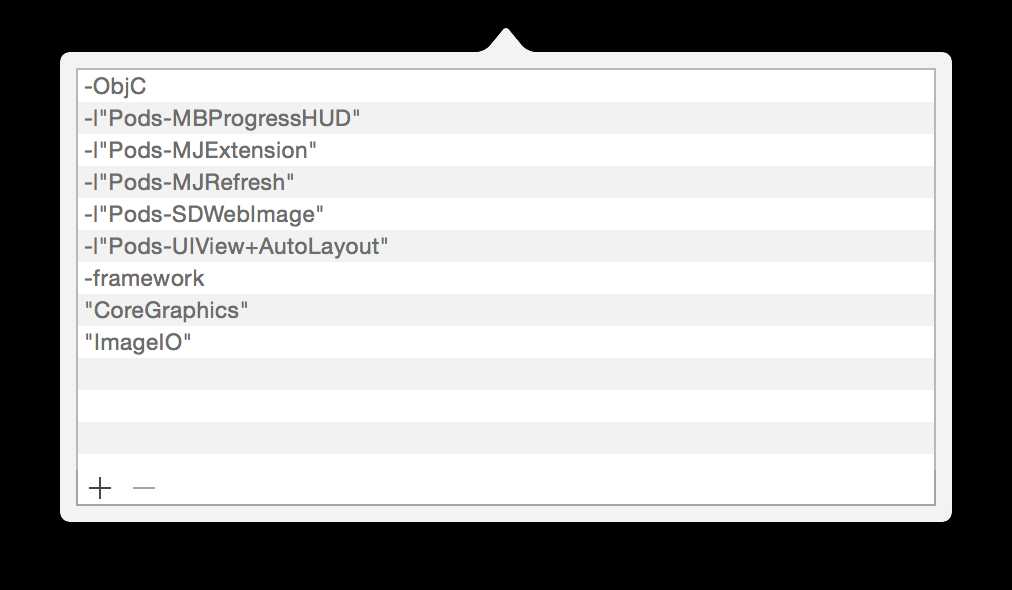Click first empty row below "ImageIO"
This screenshot has height=590, width=1012.
[506, 374]
